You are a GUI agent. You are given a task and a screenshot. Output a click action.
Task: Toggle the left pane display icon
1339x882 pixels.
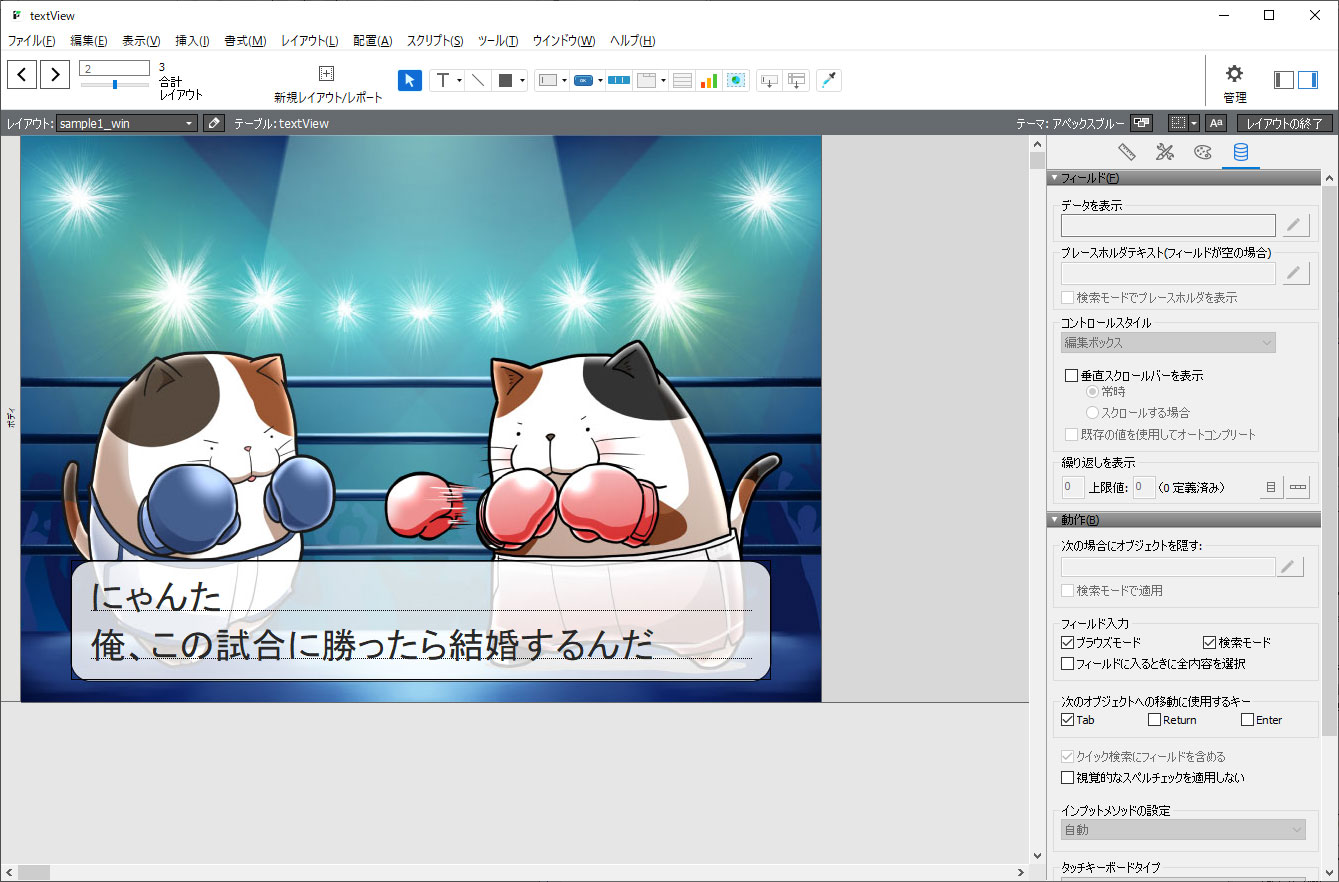(x=1284, y=80)
